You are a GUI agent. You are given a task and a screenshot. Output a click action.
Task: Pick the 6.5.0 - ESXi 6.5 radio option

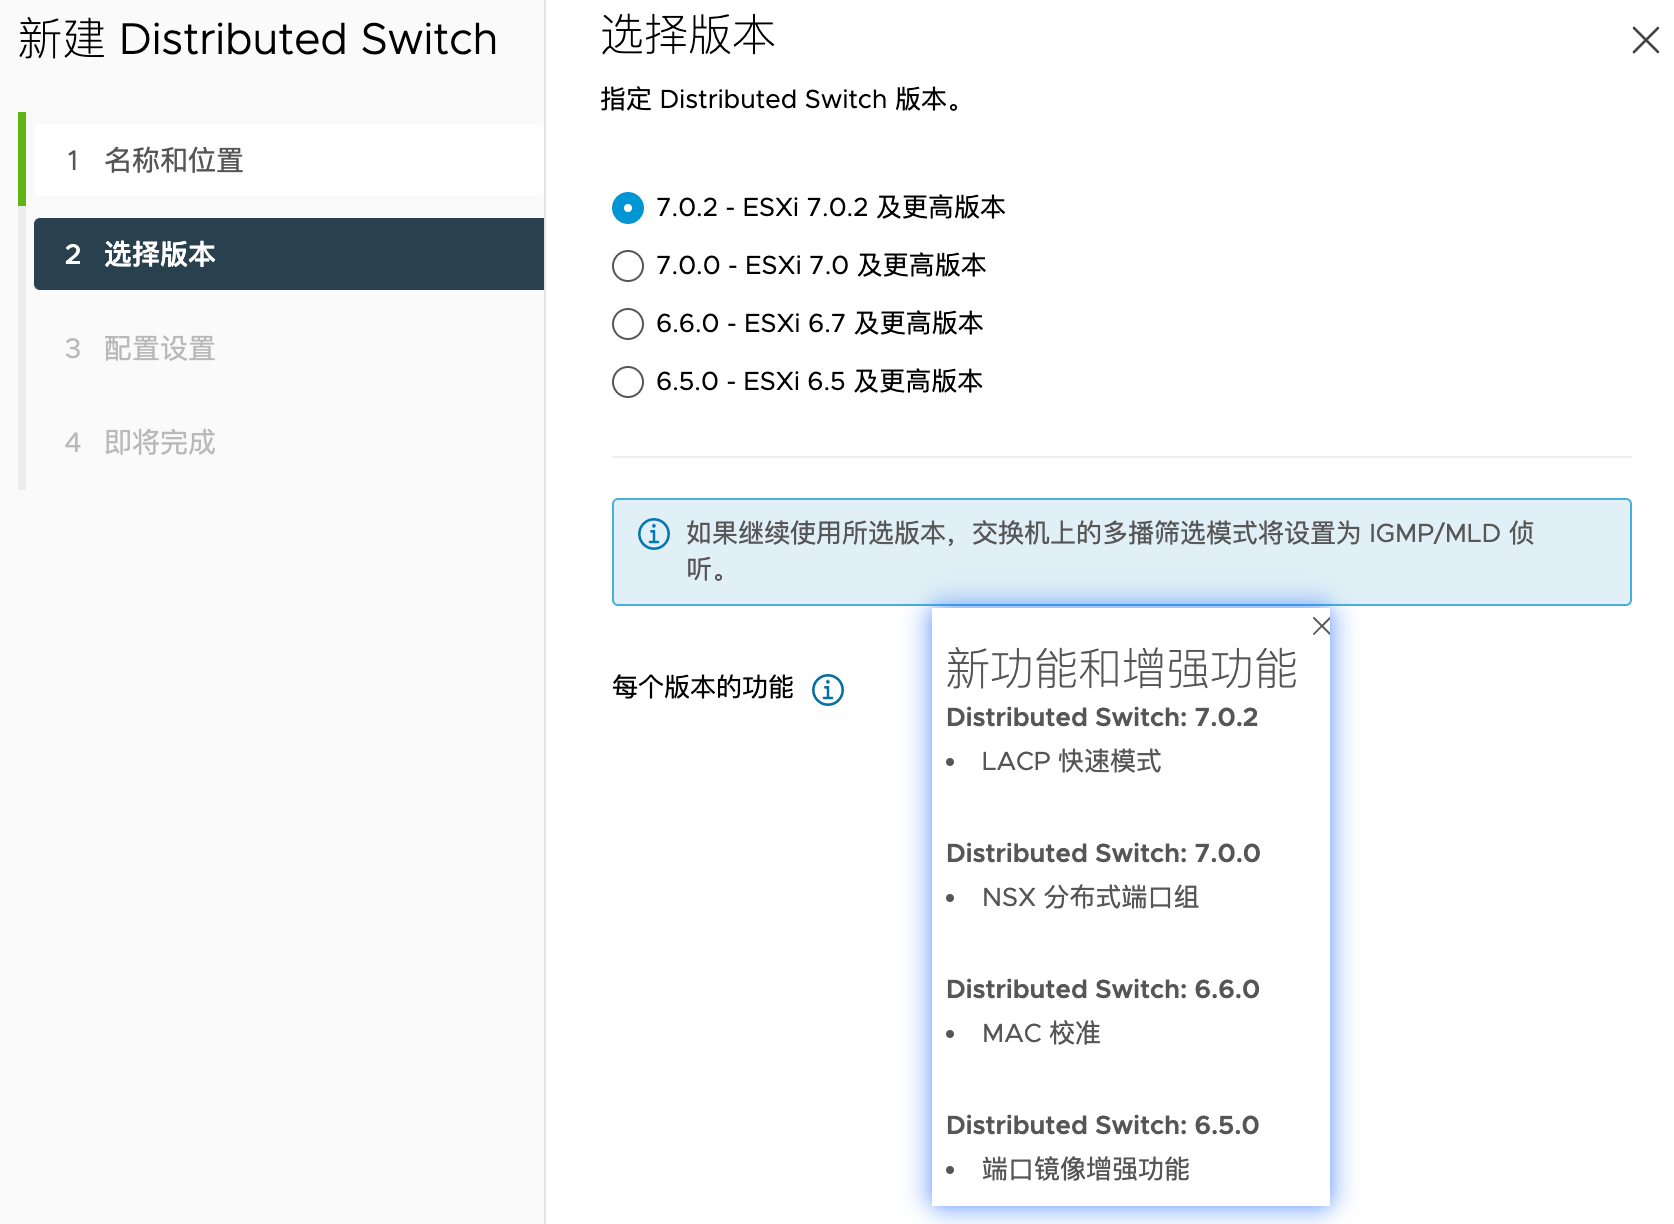tap(627, 382)
